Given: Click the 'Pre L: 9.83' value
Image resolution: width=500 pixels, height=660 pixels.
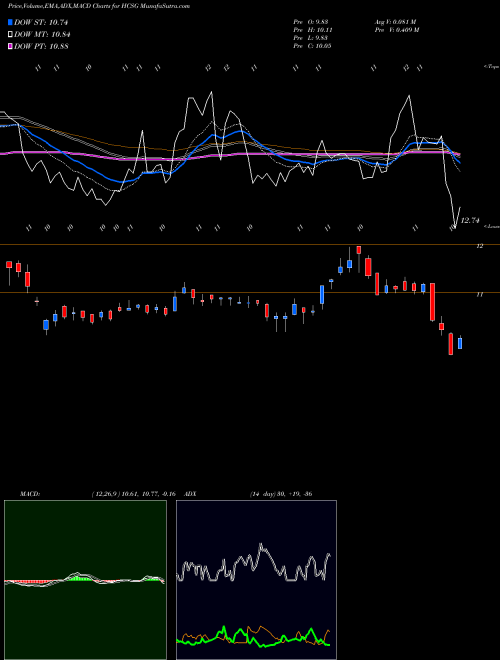Looking at the screenshot, I should tap(313, 38).
